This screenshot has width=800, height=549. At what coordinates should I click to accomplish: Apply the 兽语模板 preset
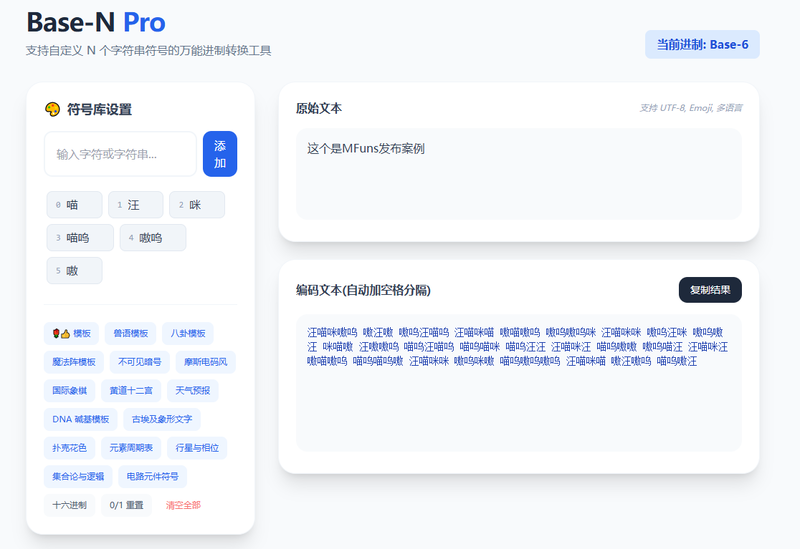(131, 334)
